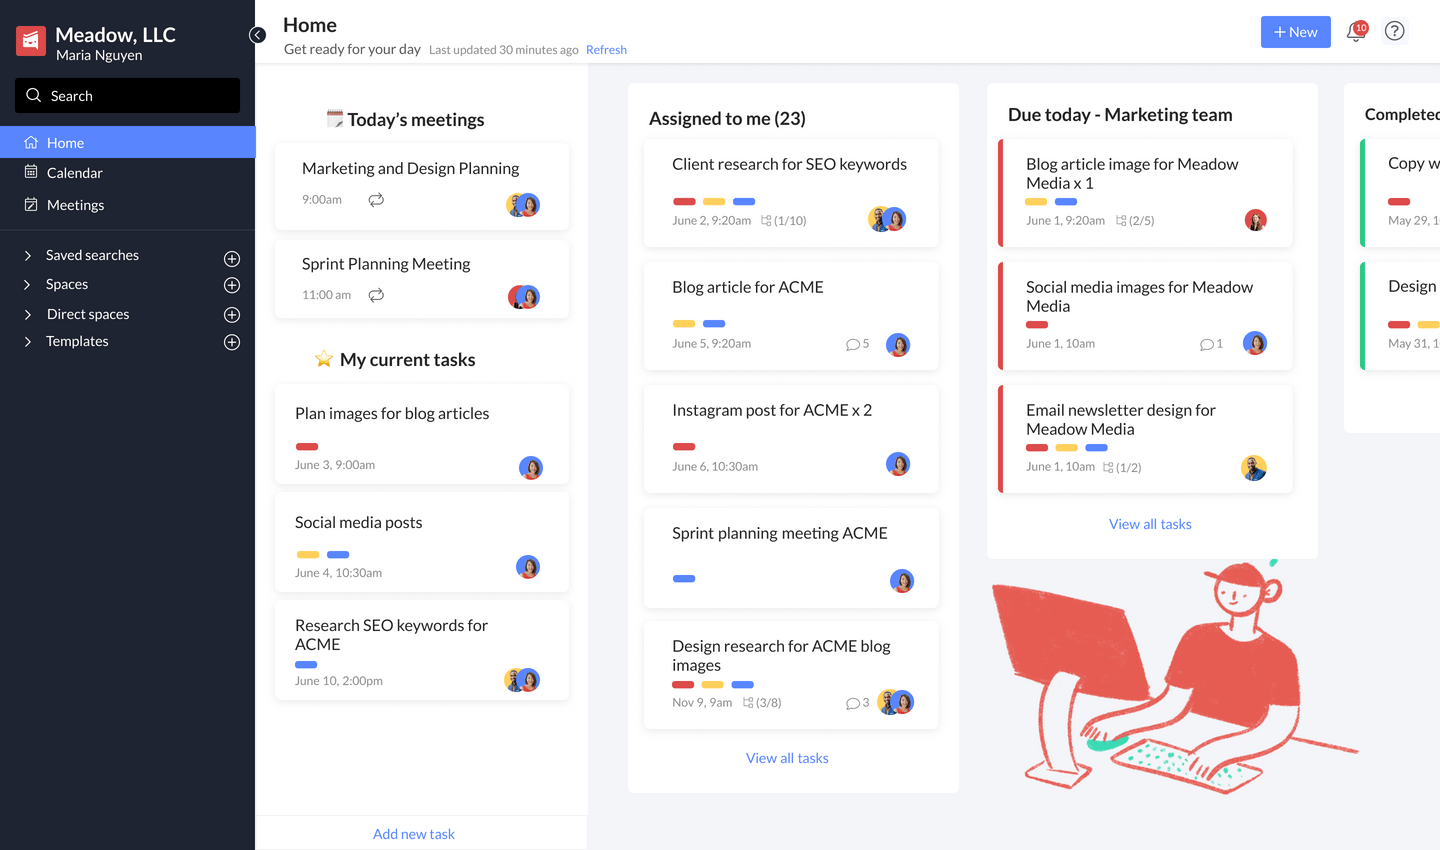Click the red priority tag on Plan images task

coord(307,446)
